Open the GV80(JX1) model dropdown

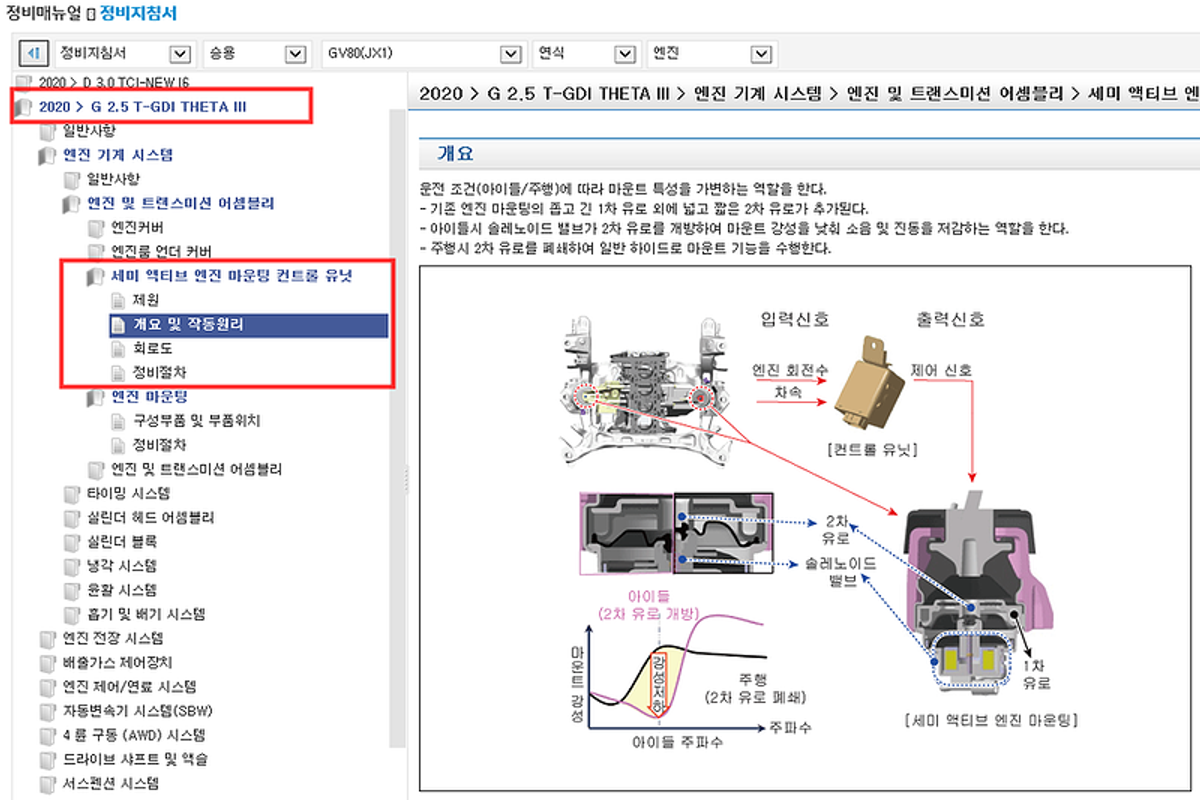512,54
